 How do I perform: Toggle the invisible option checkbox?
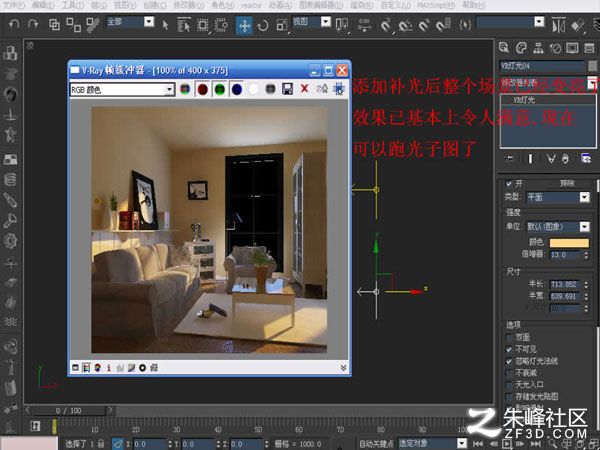(509, 349)
